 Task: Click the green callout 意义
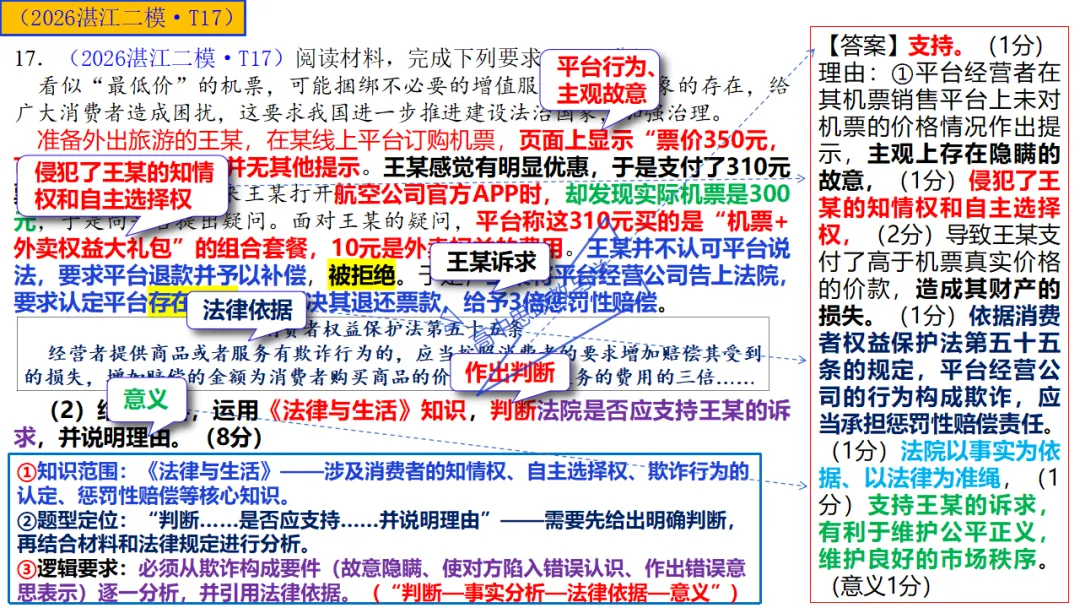pos(145,399)
